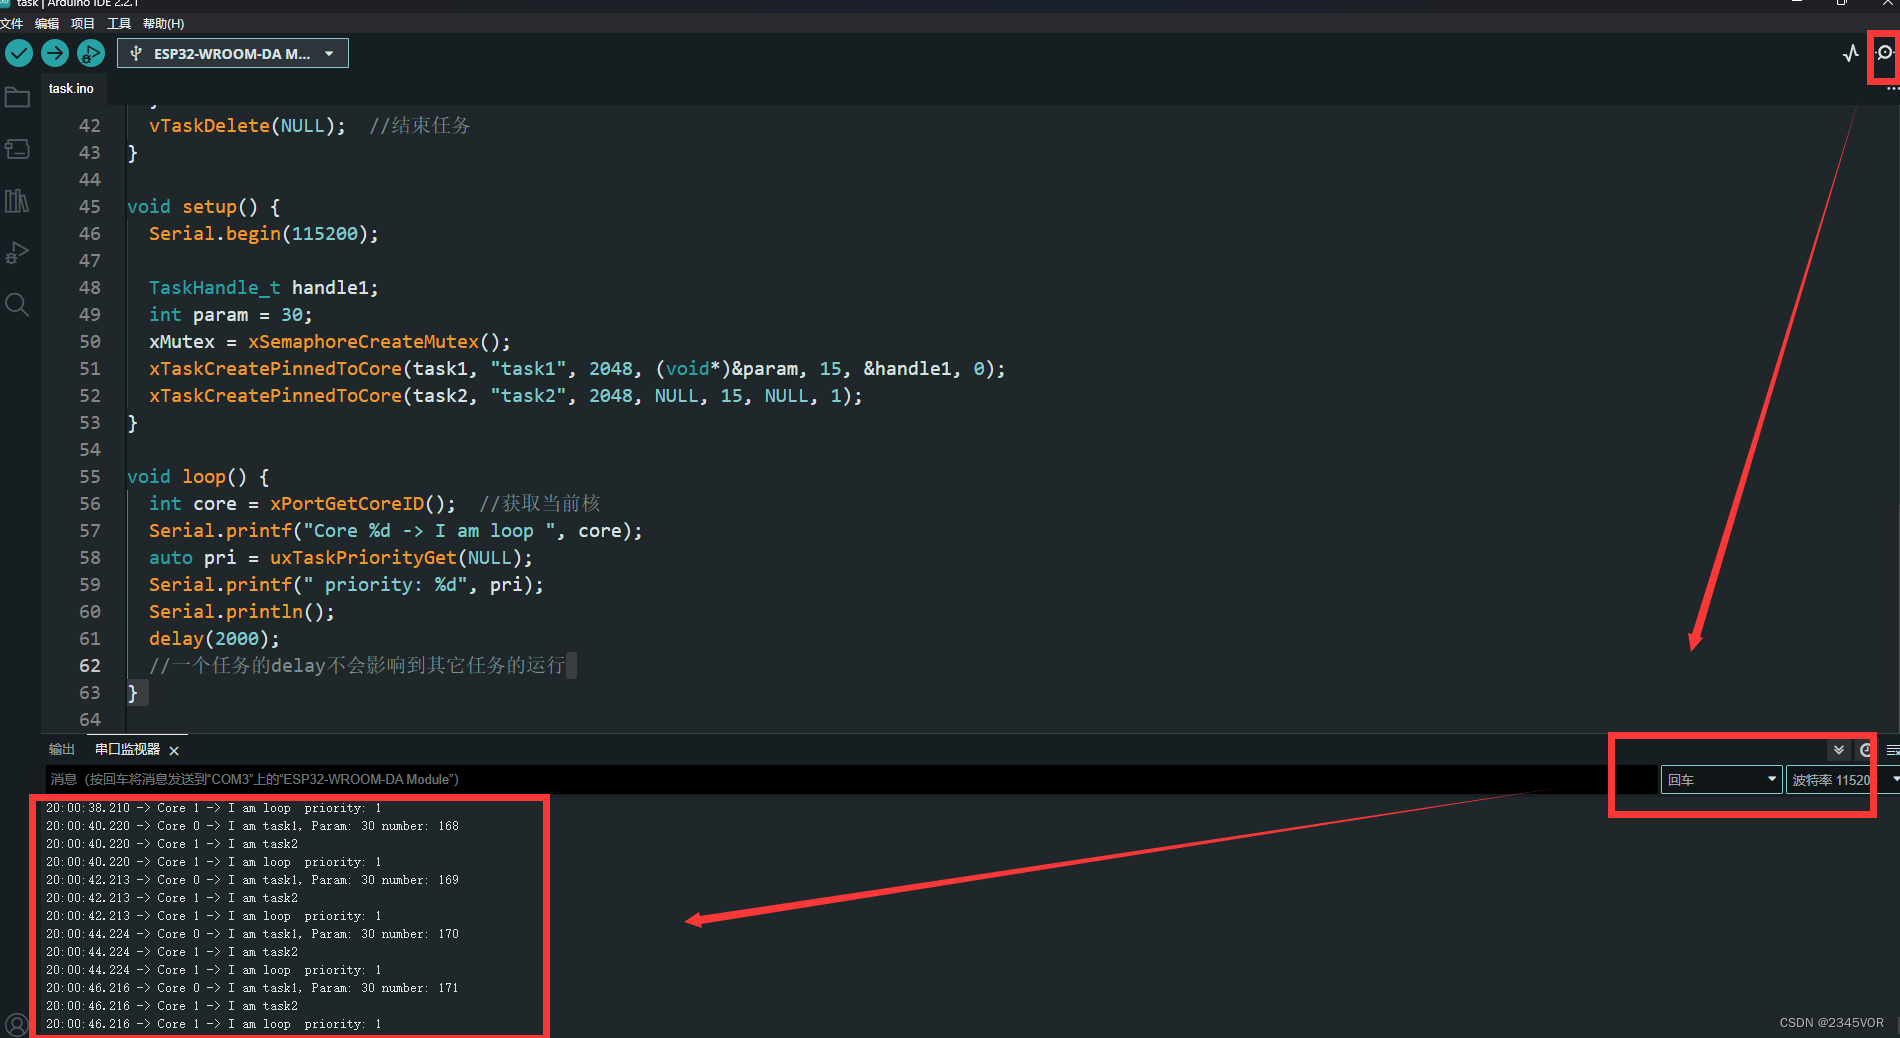1900x1038 pixels.
Task: Click the Upload arrow button
Action: click(x=55, y=53)
